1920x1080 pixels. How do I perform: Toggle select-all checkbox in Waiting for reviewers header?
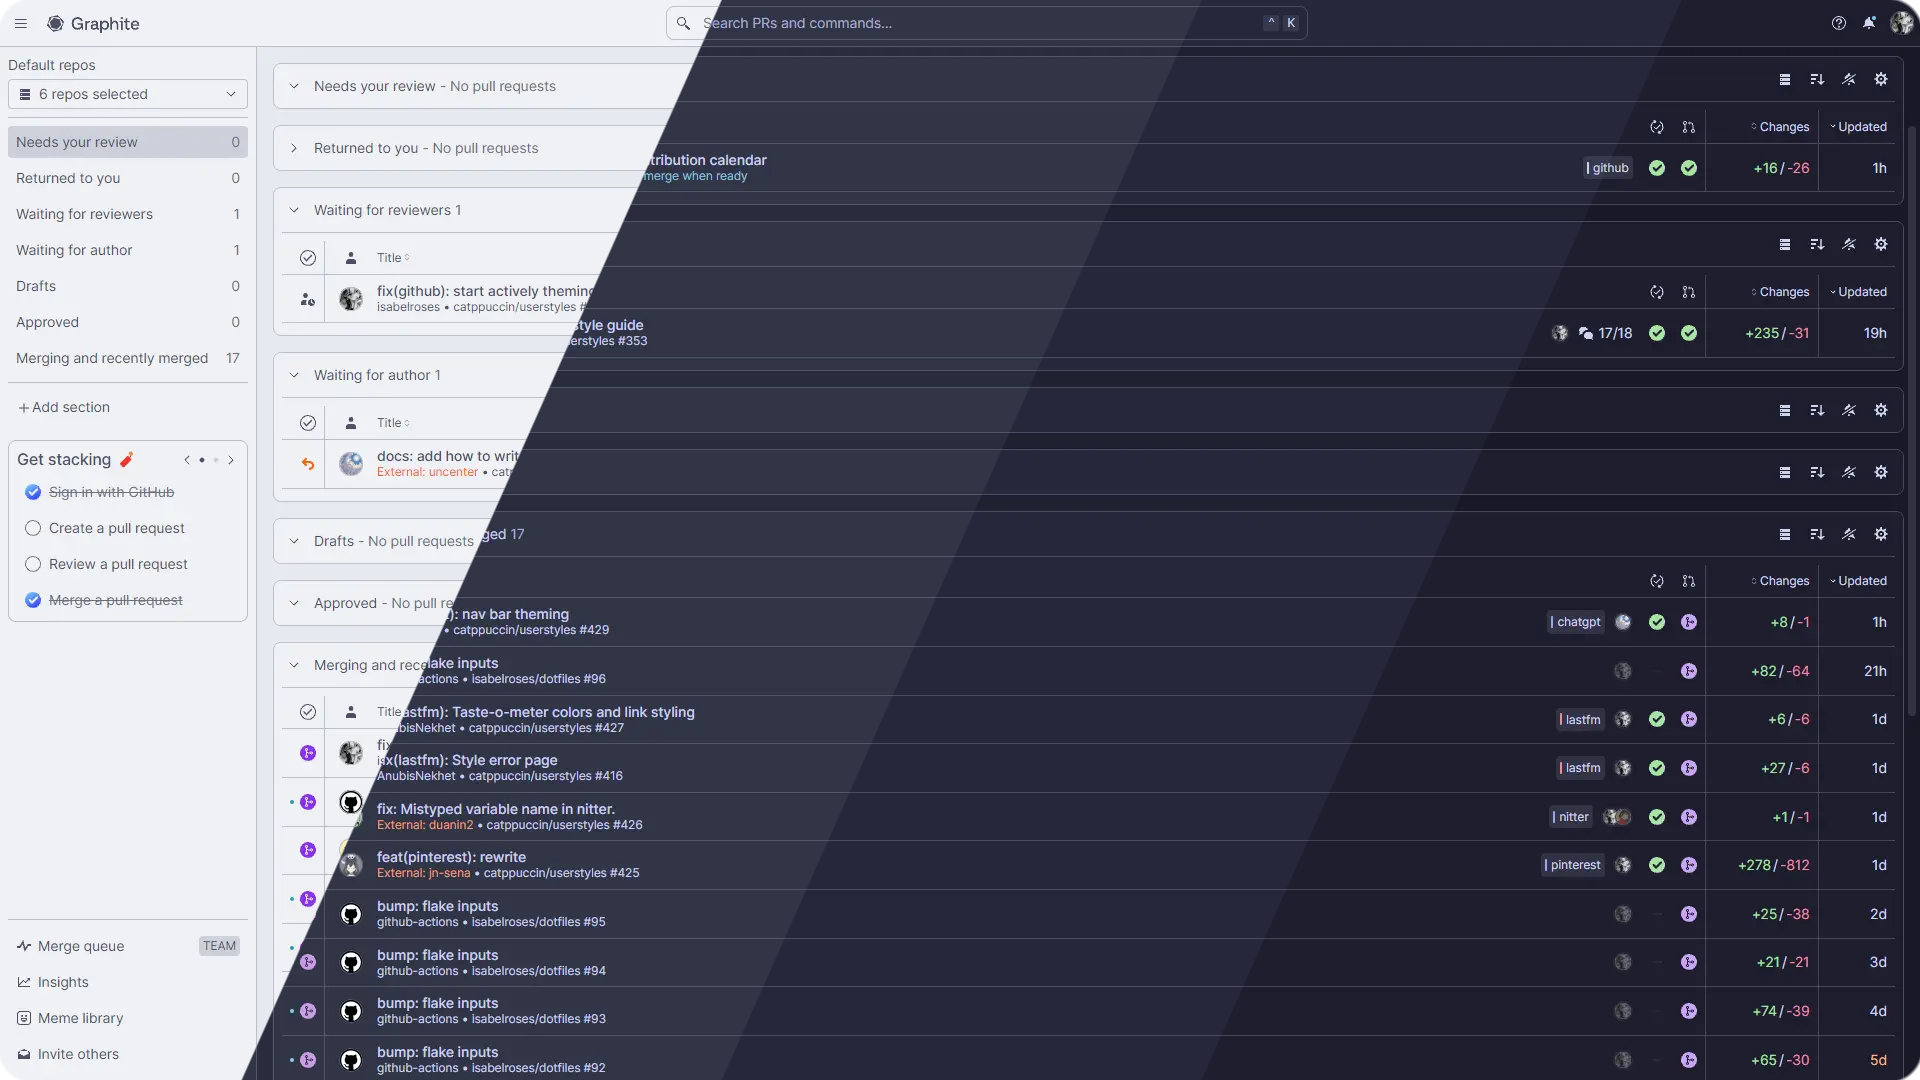[308, 258]
